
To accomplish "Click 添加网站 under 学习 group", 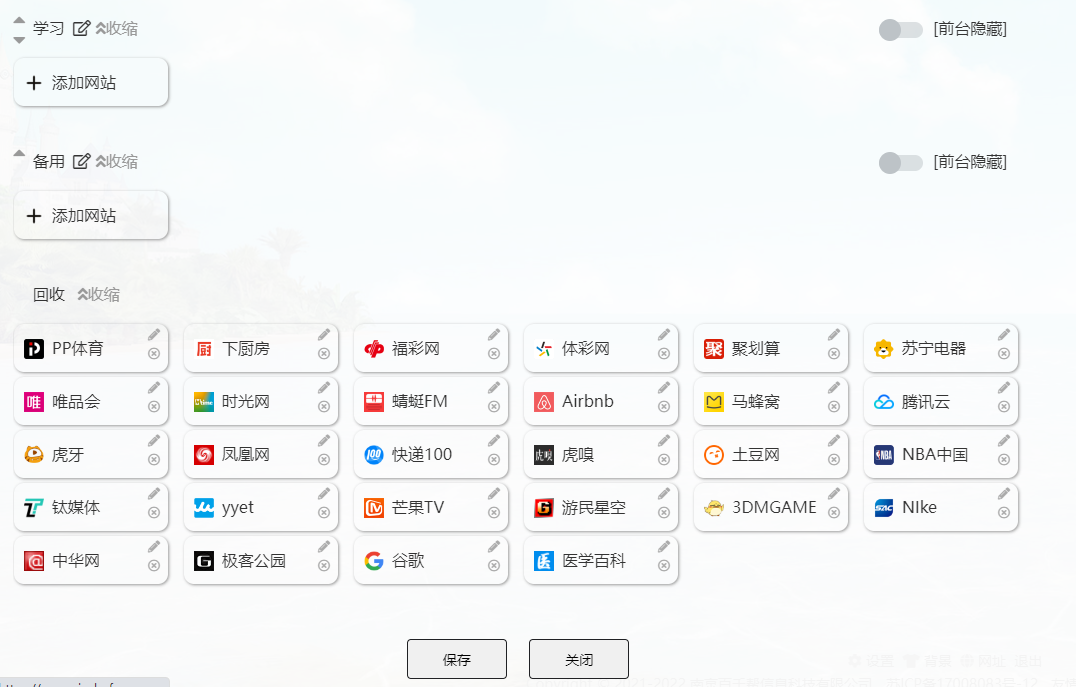I will pyautogui.click(x=91, y=82).
